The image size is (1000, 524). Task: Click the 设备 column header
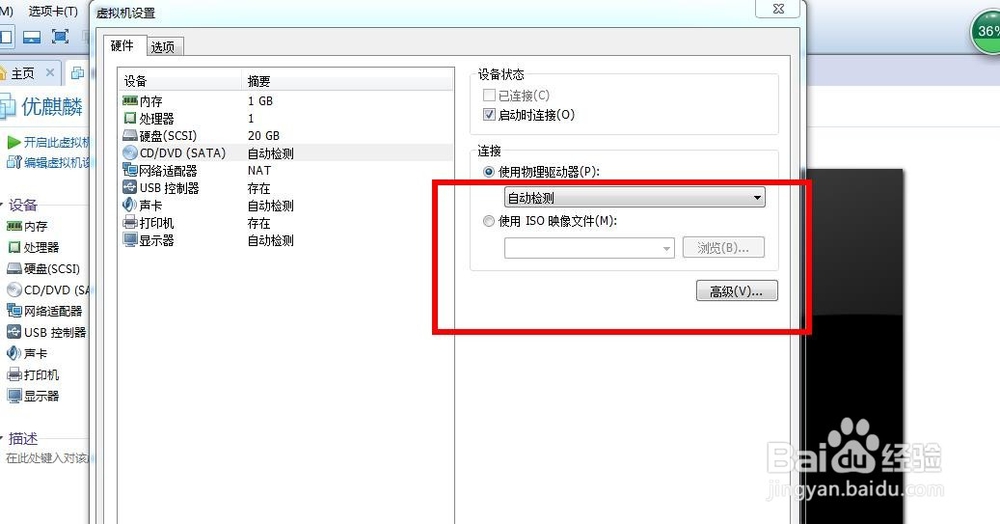179,81
